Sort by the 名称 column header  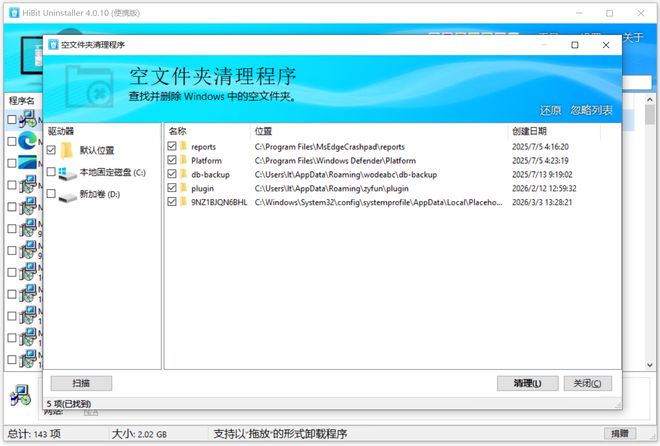207,131
